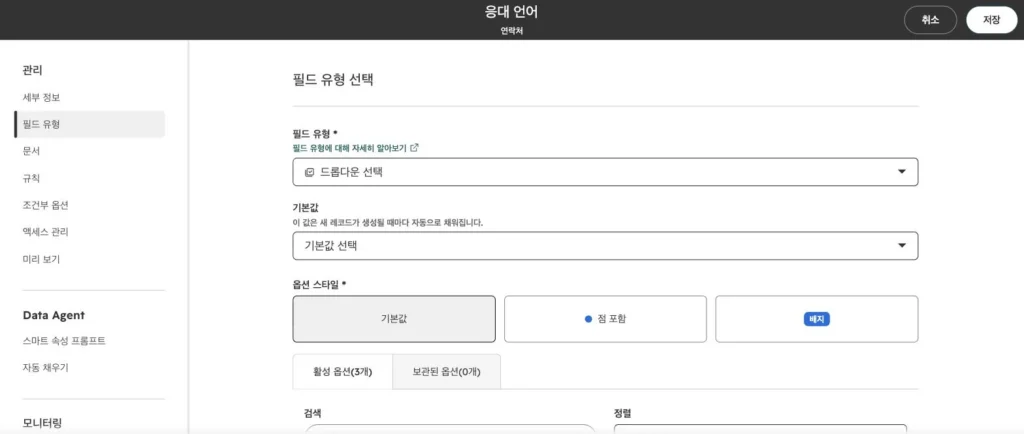Click the 연락처 subtitle in the header

pos(512,31)
